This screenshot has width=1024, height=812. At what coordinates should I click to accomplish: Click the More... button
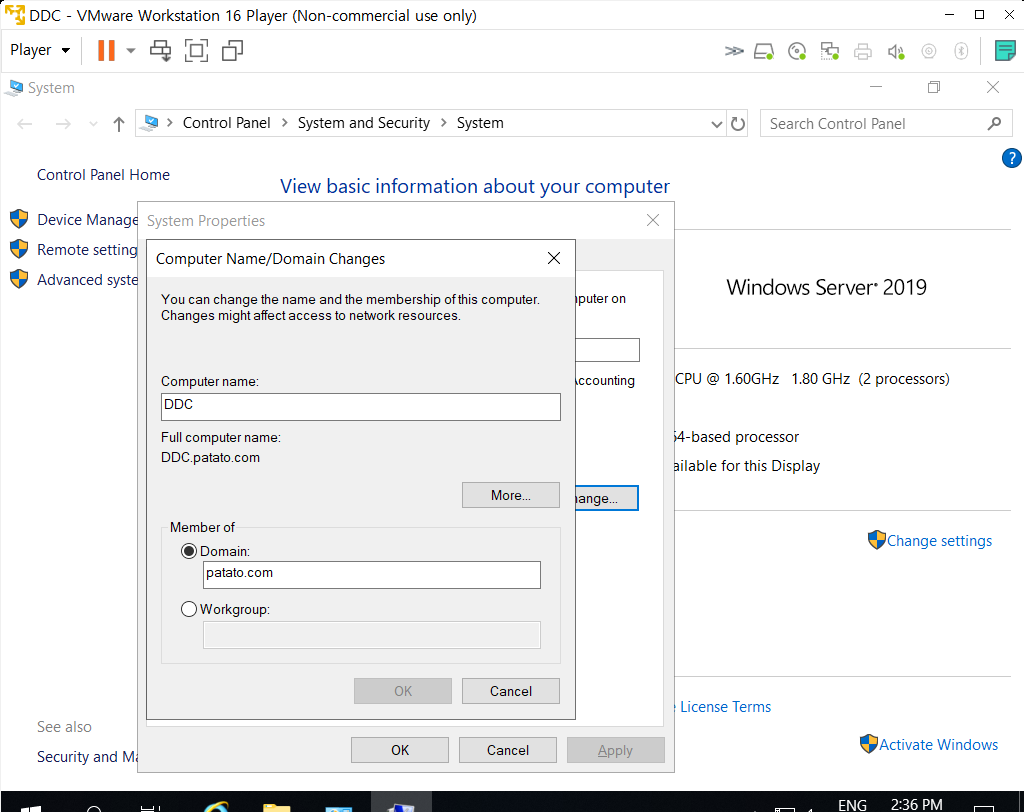pos(511,495)
